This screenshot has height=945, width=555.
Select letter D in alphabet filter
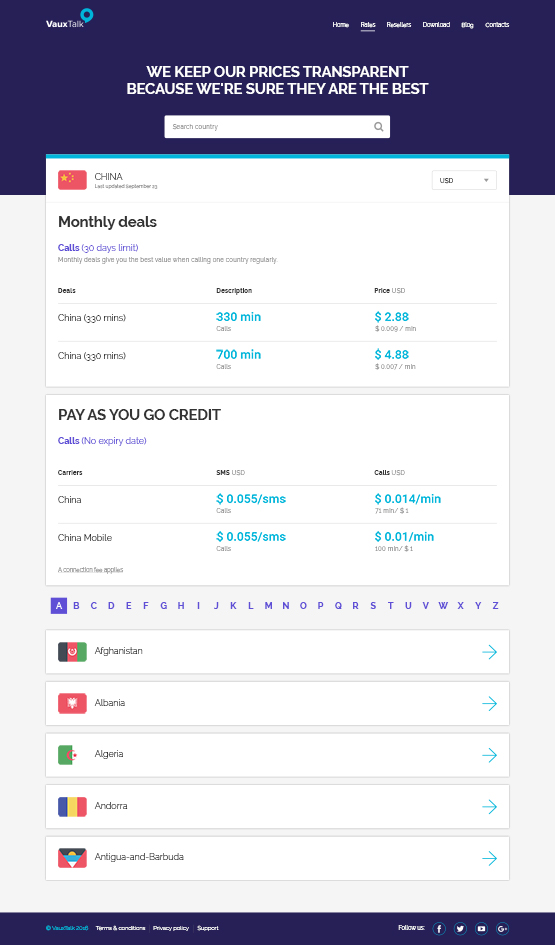pos(111,606)
